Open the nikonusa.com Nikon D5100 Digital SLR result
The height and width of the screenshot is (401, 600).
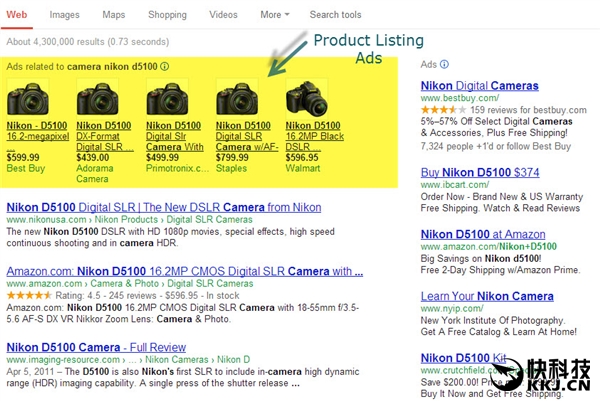[164, 208]
